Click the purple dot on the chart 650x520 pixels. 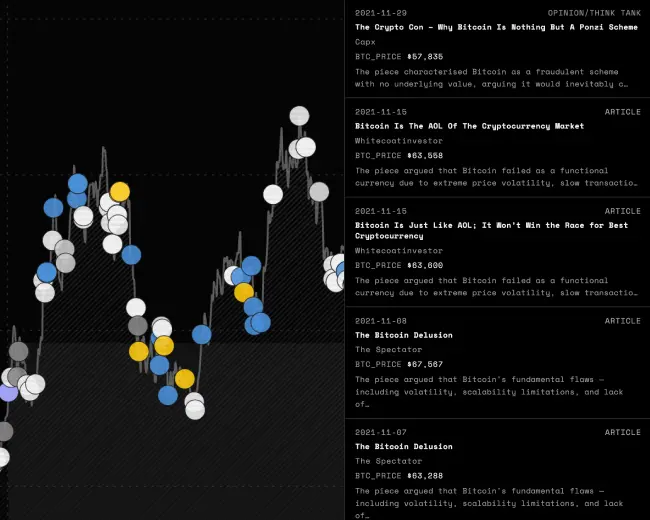point(8,391)
